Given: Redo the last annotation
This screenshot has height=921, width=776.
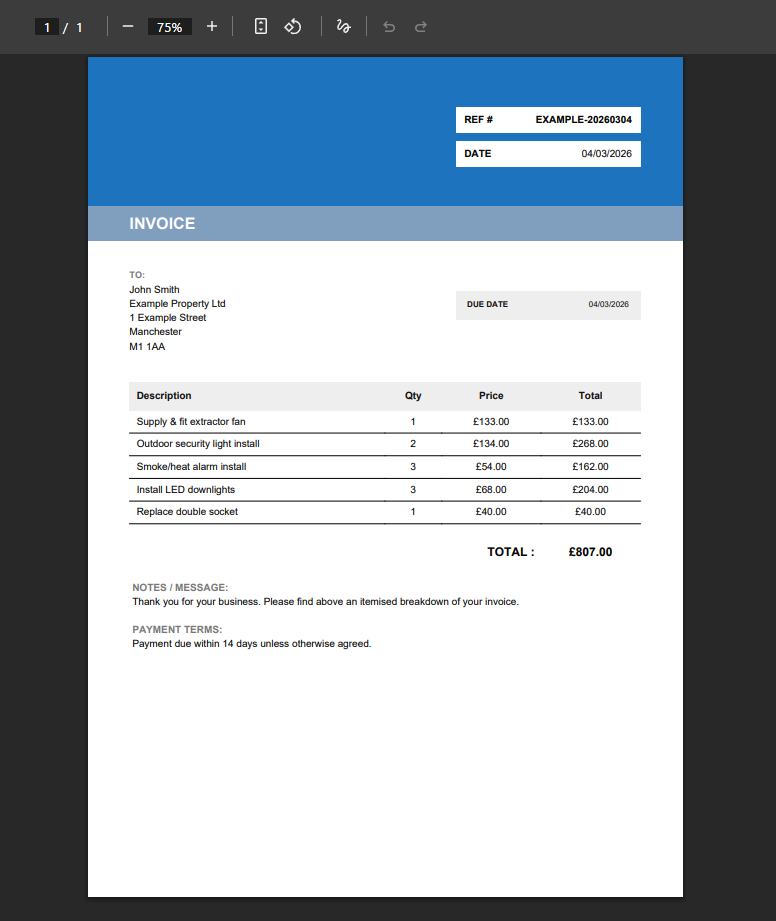Looking at the screenshot, I should tap(421, 27).
